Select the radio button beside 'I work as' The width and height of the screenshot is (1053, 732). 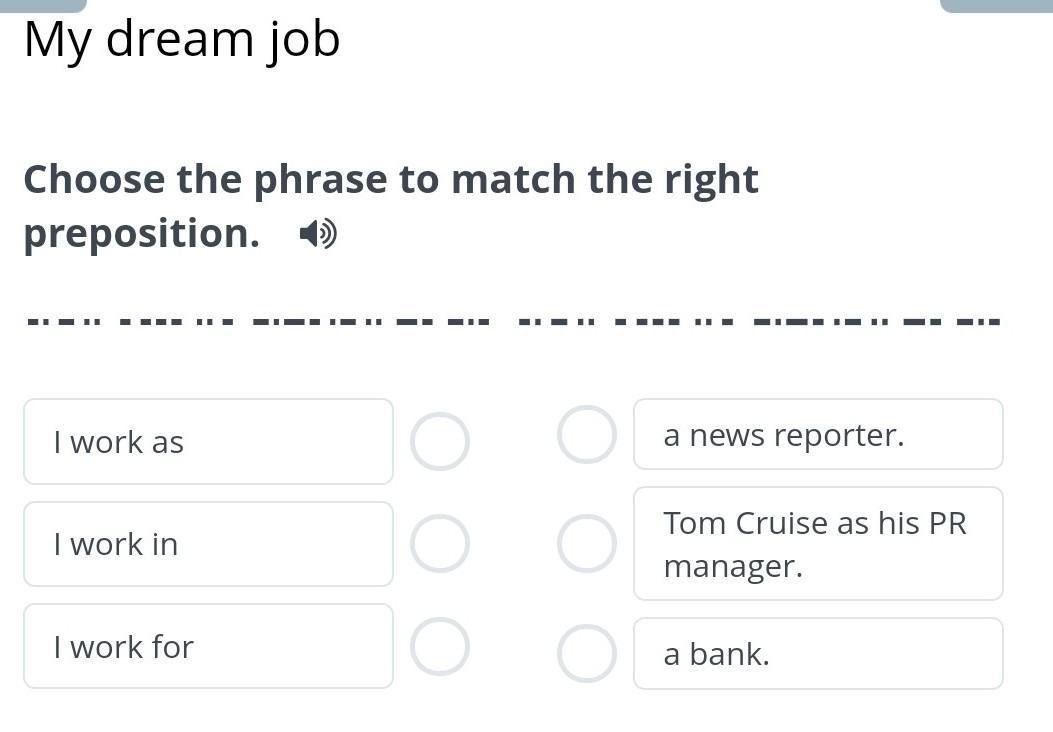click(440, 441)
